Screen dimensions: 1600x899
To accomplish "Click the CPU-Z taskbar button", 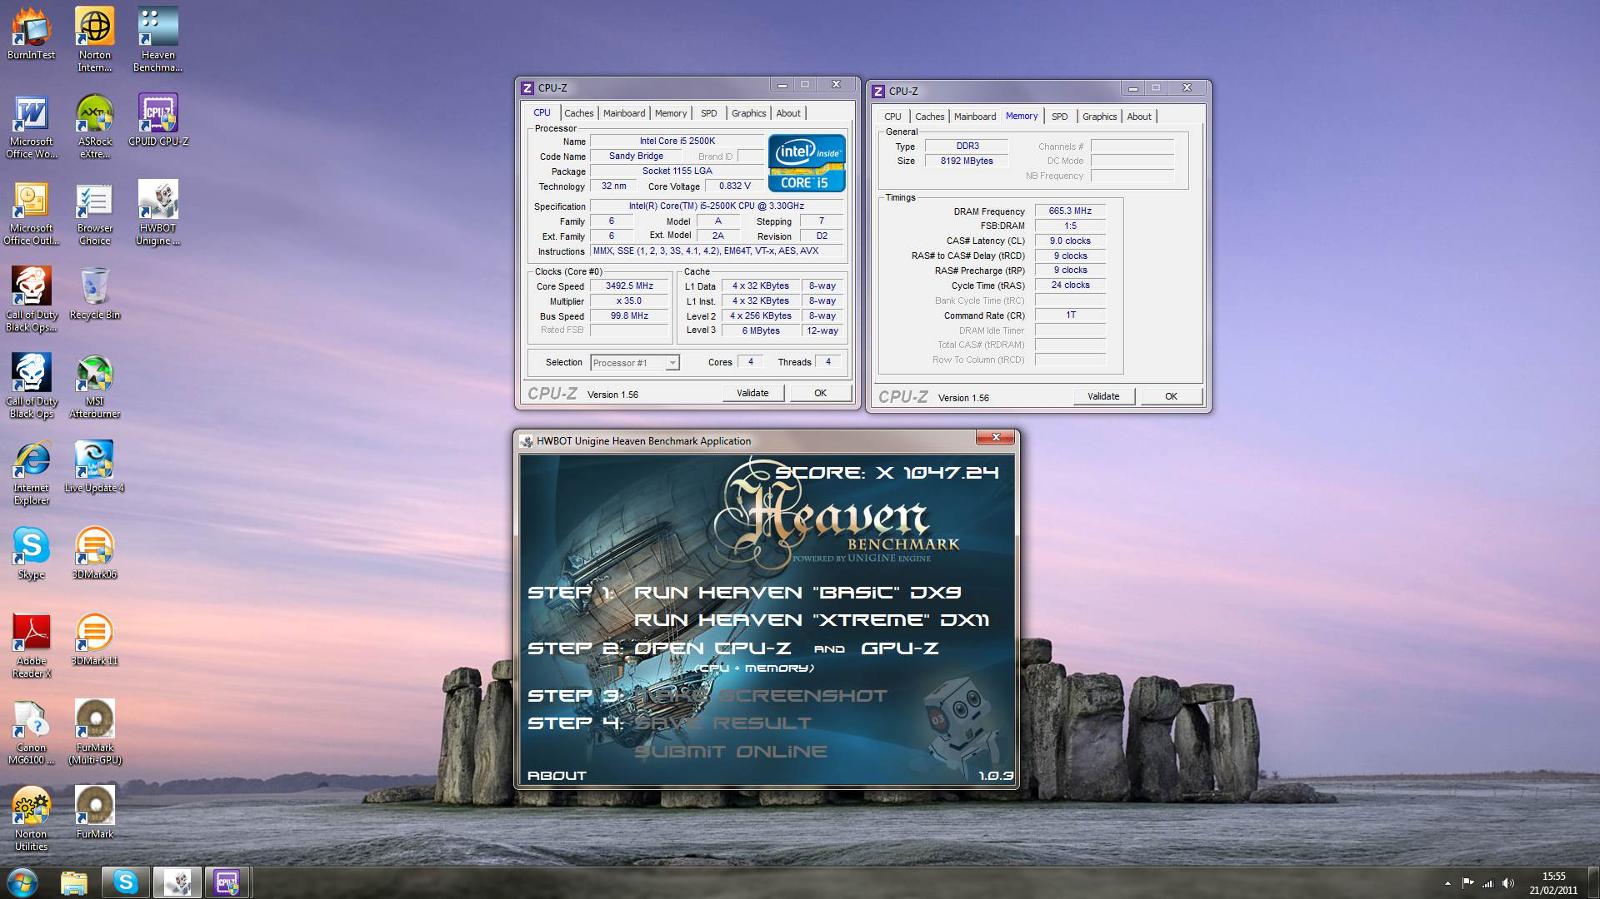I will pos(227,882).
